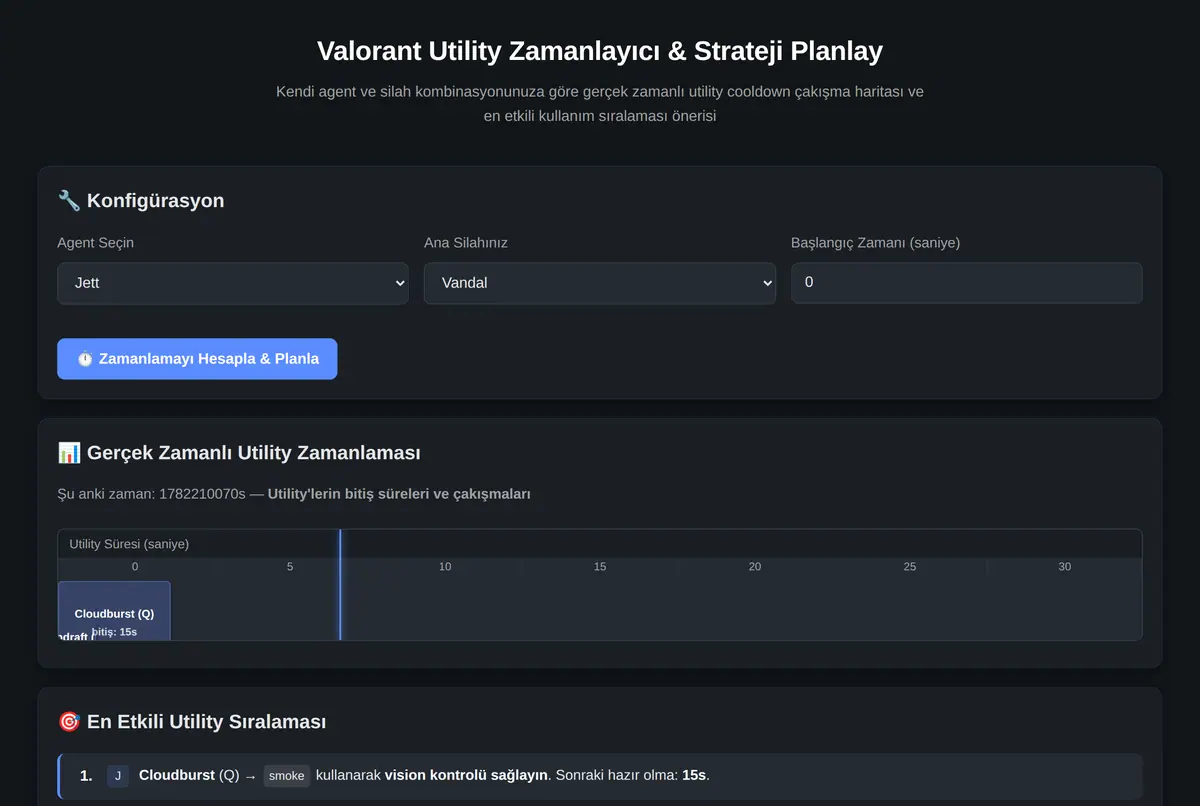Click the page title Valorant Utility Zamanlayıcı
Image resolution: width=1200 pixels, height=806 pixels.
600,51
